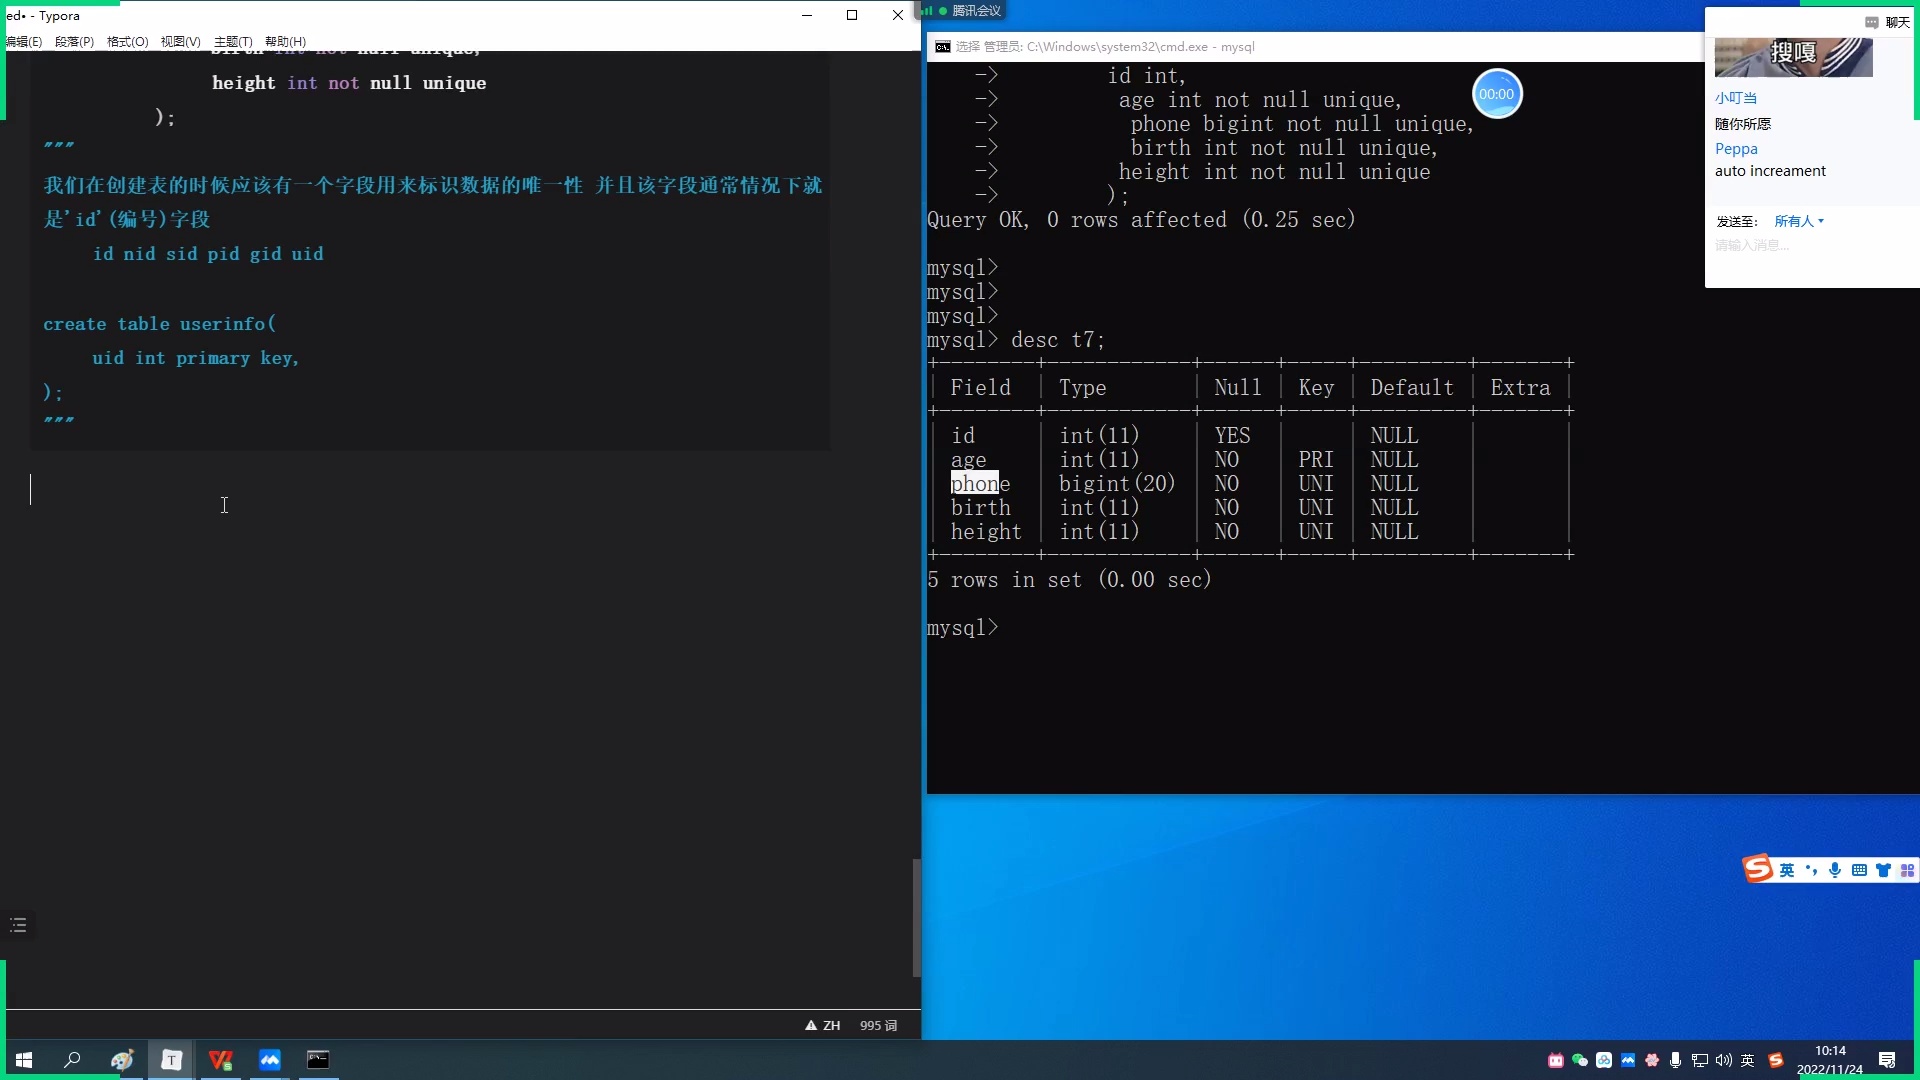The height and width of the screenshot is (1080, 1920).
Task: Open Typora Paragraph menu 段落(P)
Action: coord(74,41)
